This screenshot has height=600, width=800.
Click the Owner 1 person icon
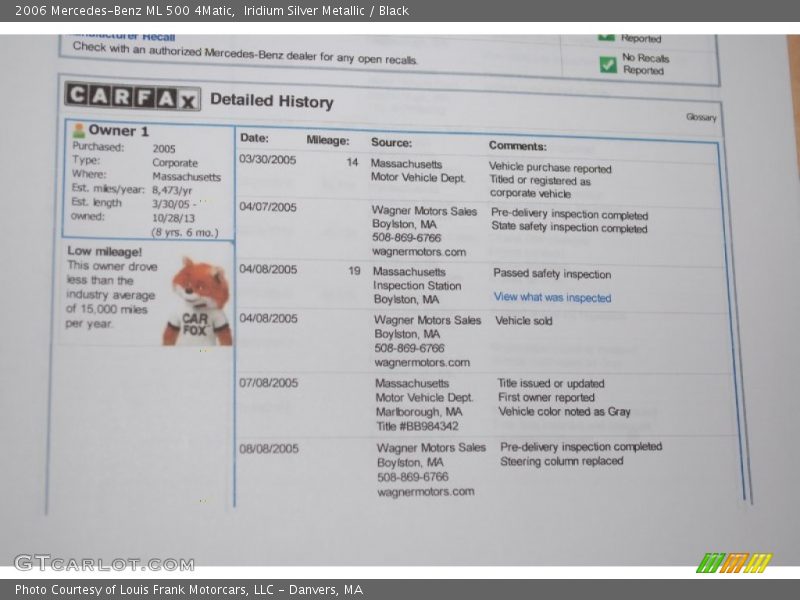point(78,131)
